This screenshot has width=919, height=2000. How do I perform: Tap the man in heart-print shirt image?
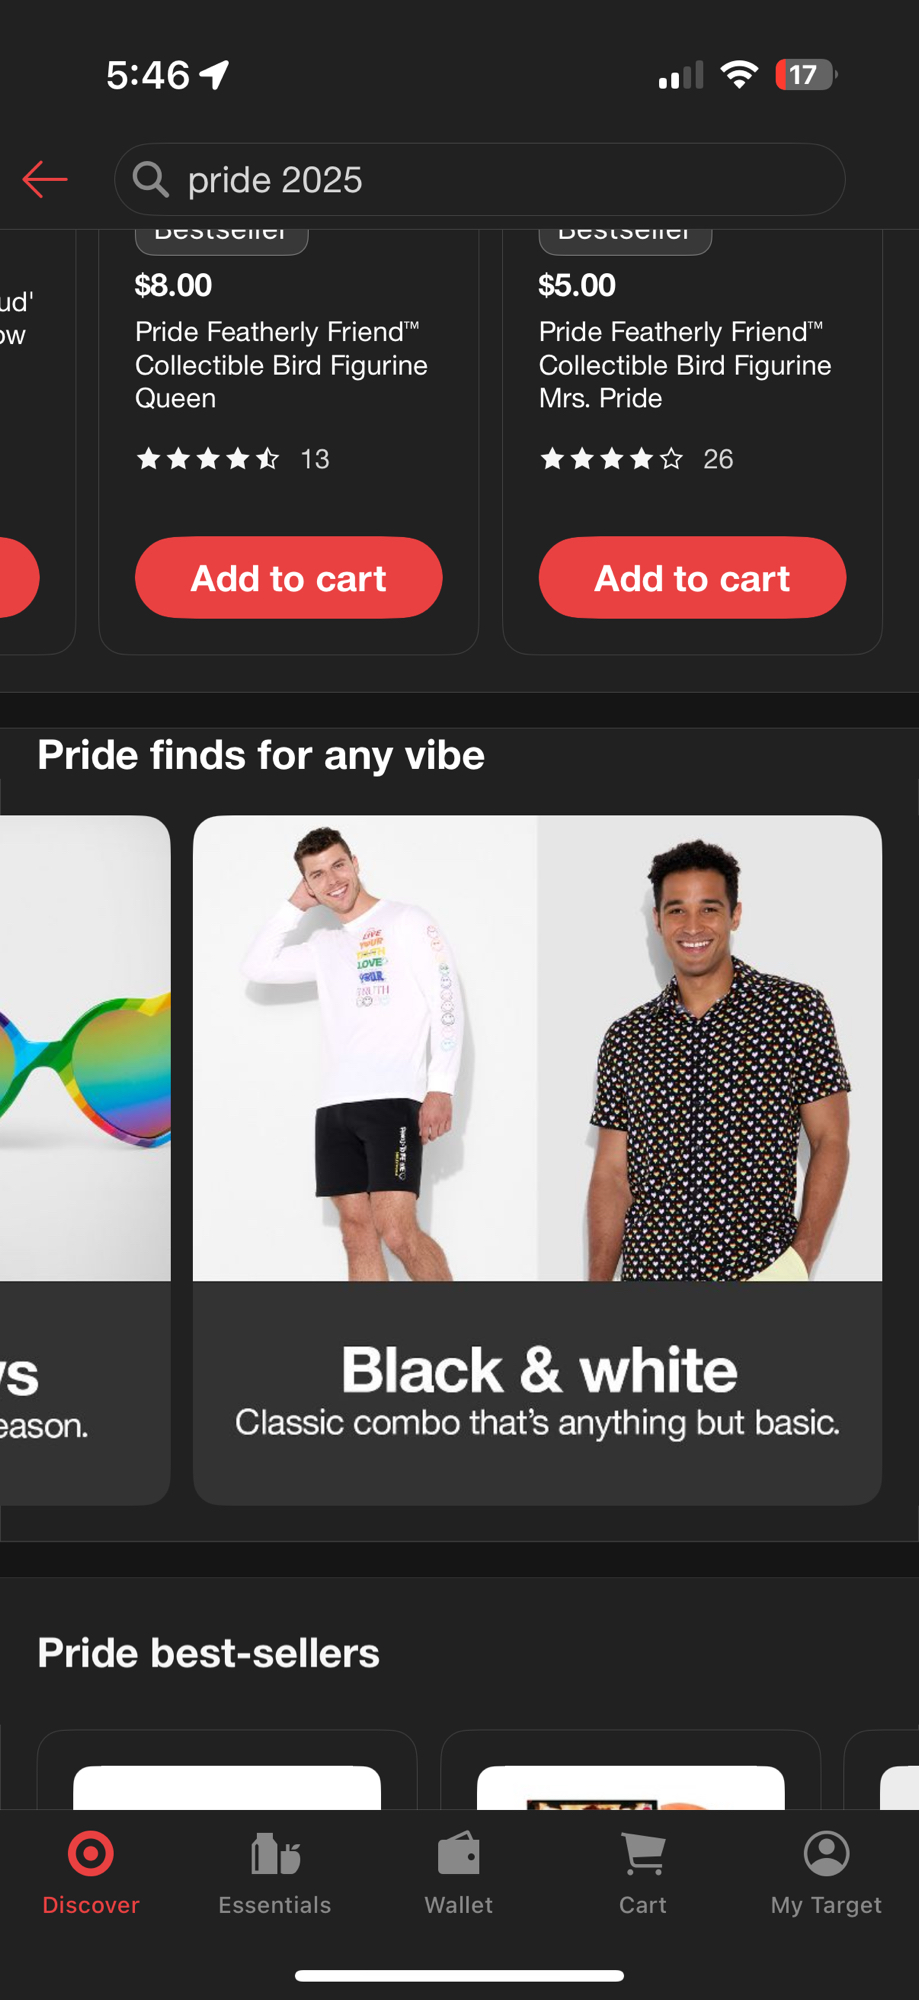(x=710, y=1048)
